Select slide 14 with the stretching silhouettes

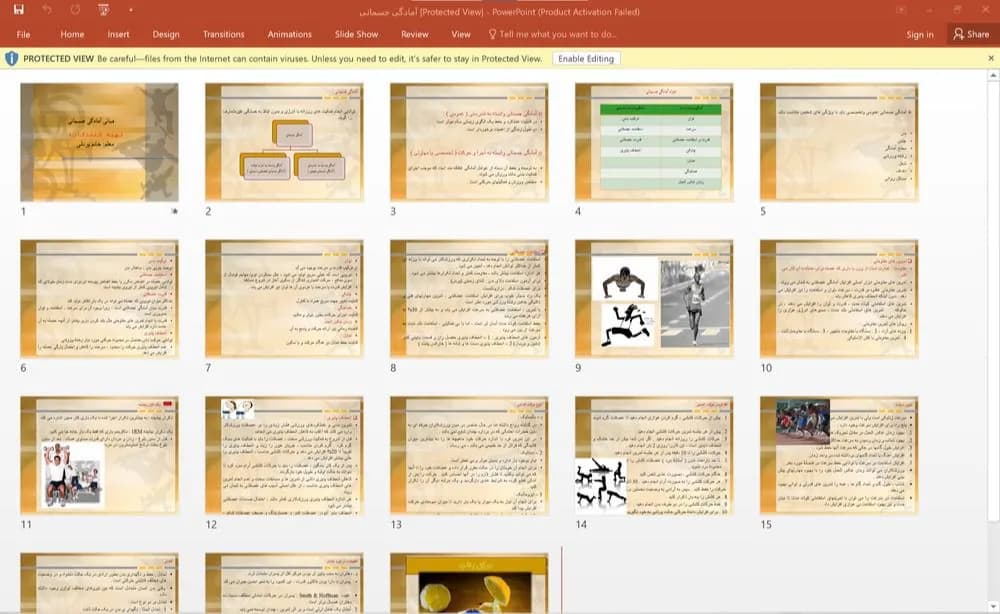[x=654, y=455]
